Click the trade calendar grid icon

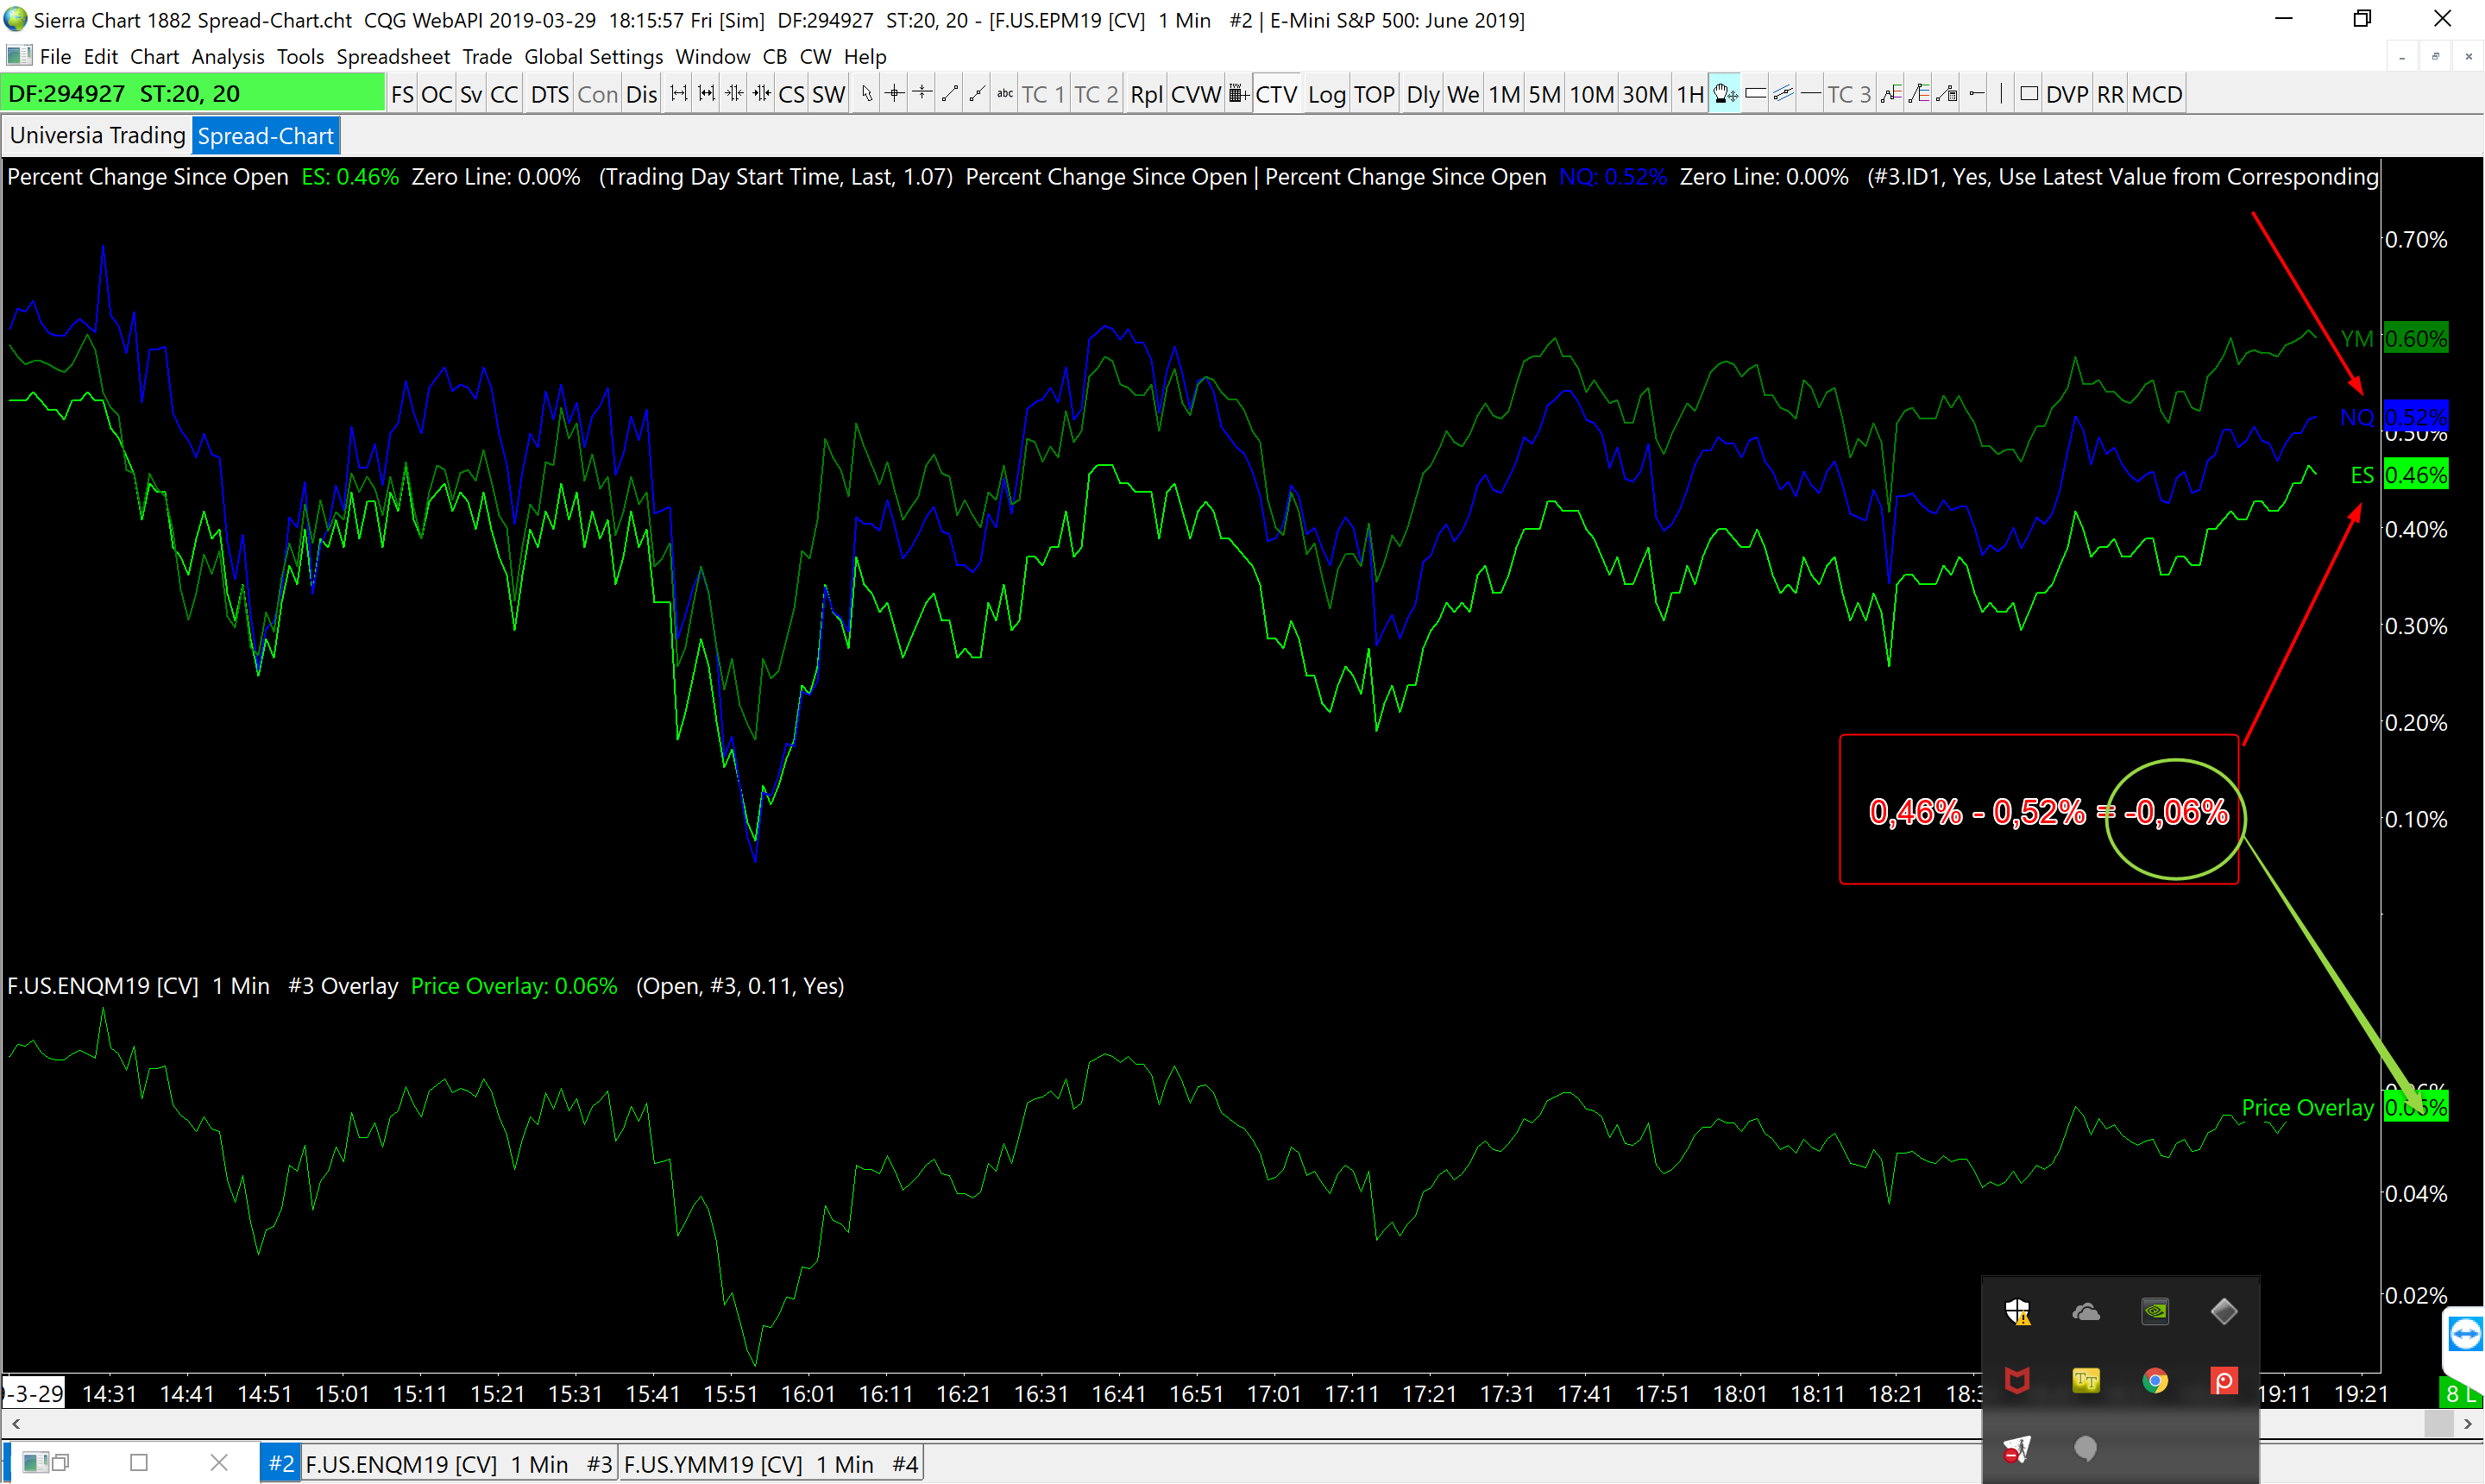click(x=1238, y=94)
